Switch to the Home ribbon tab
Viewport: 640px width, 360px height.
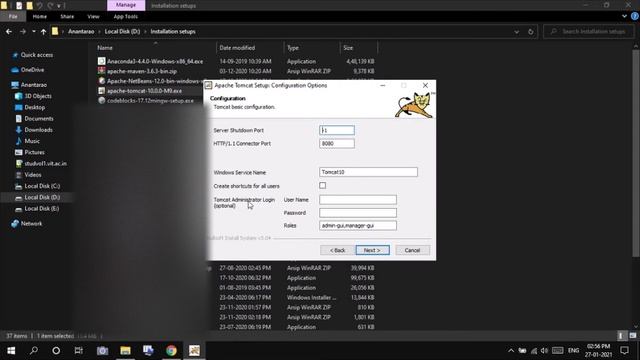tap(40, 17)
